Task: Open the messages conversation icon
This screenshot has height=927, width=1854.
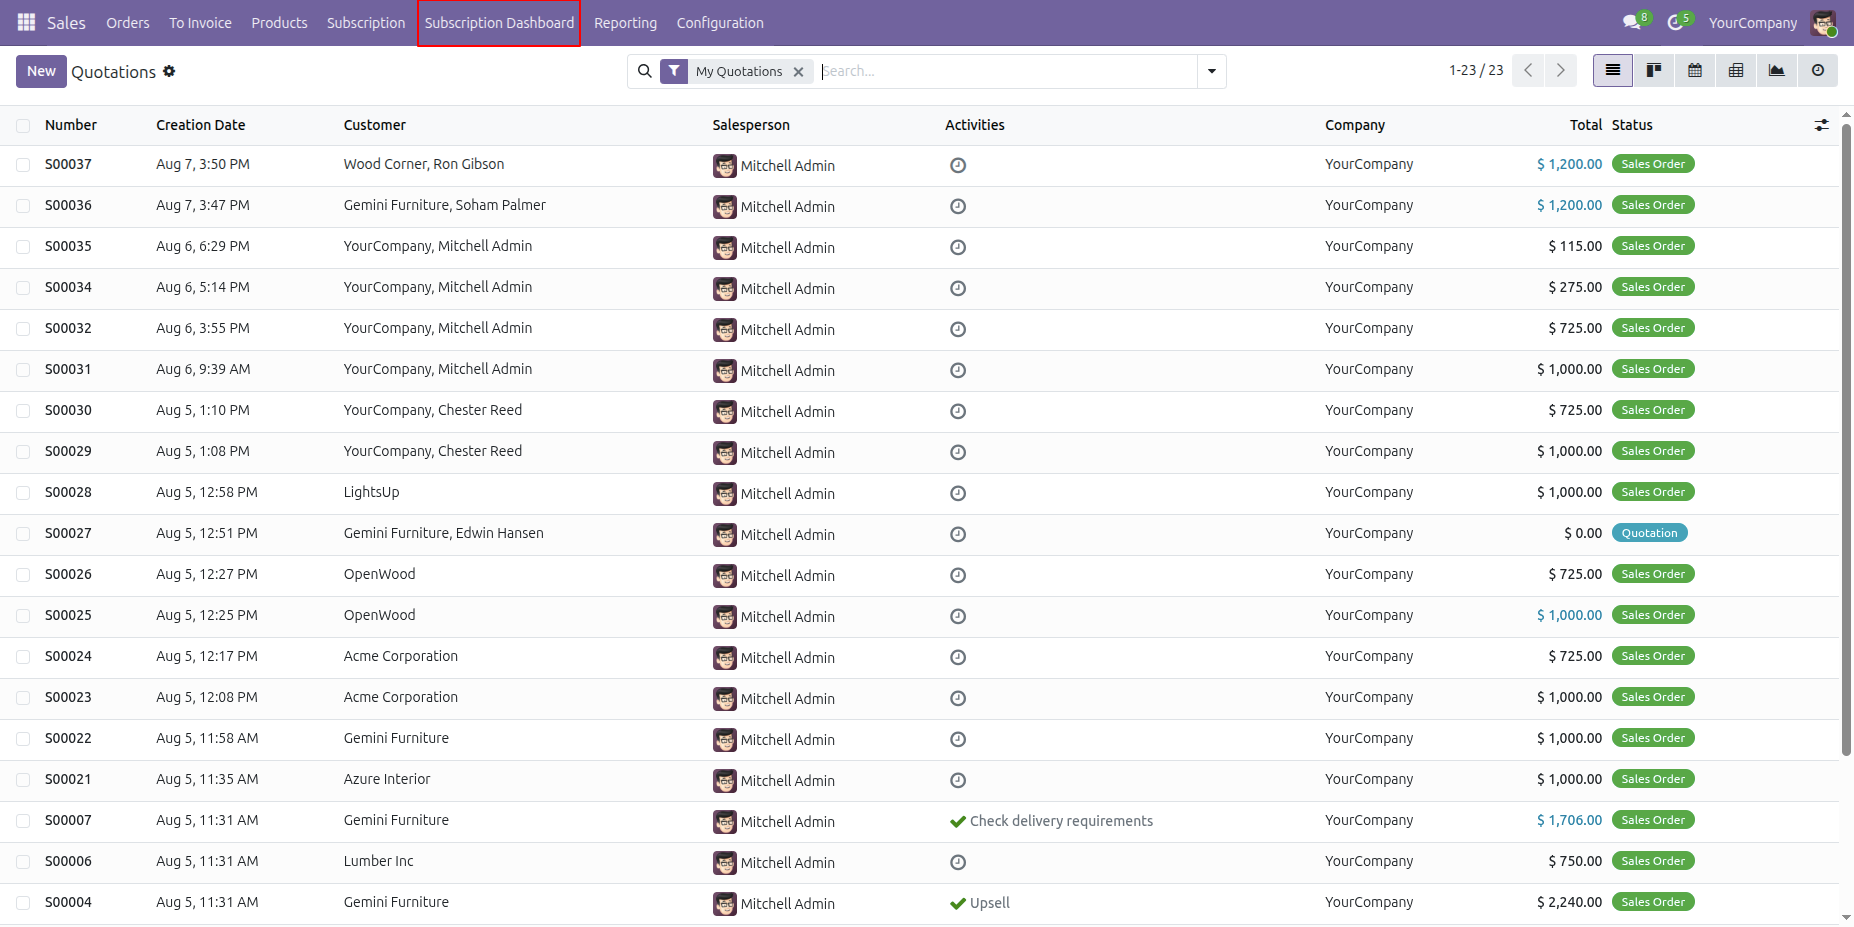Action: [1632, 22]
